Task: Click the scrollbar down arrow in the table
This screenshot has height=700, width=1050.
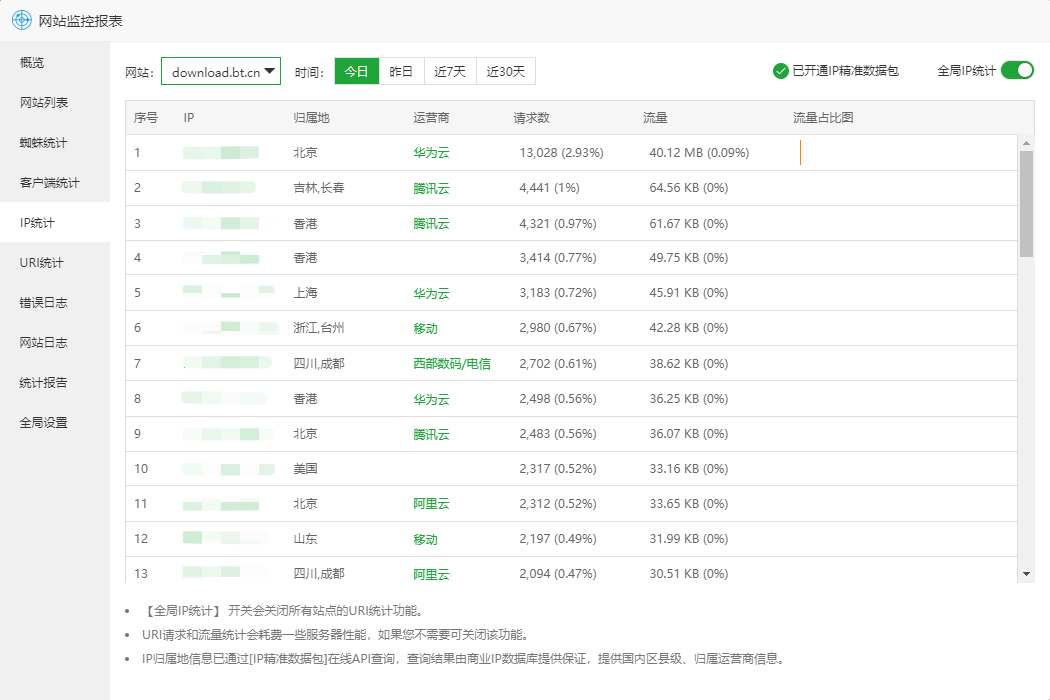Action: coord(1026,574)
